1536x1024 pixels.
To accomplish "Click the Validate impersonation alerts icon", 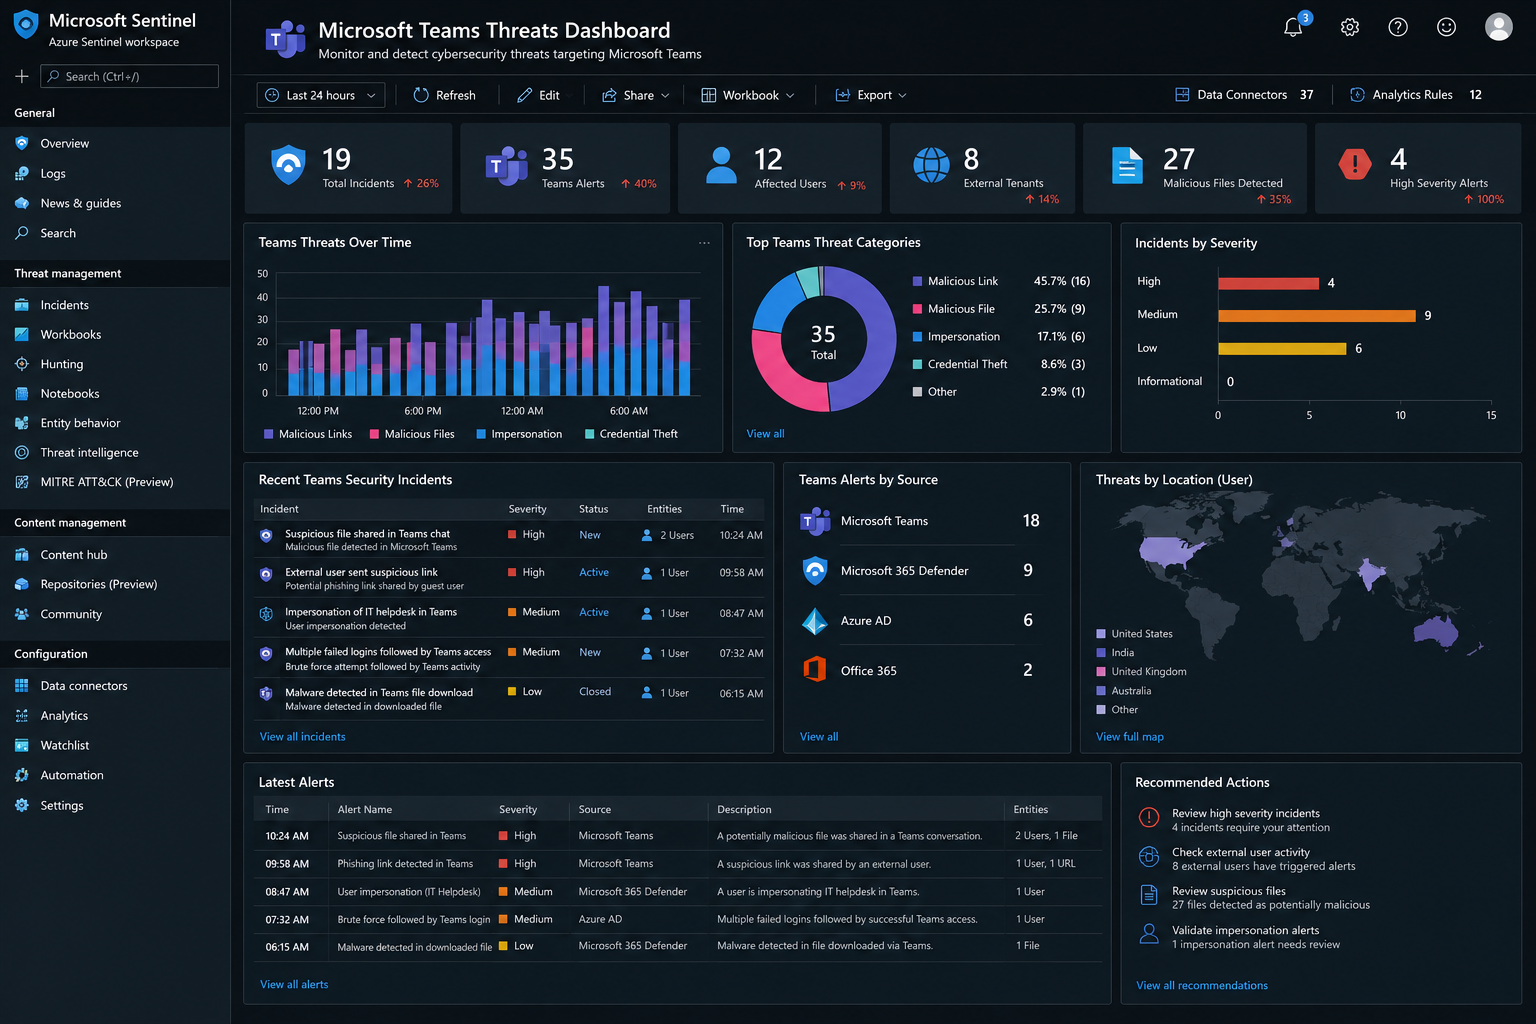I will click(x=1149, y=934).
